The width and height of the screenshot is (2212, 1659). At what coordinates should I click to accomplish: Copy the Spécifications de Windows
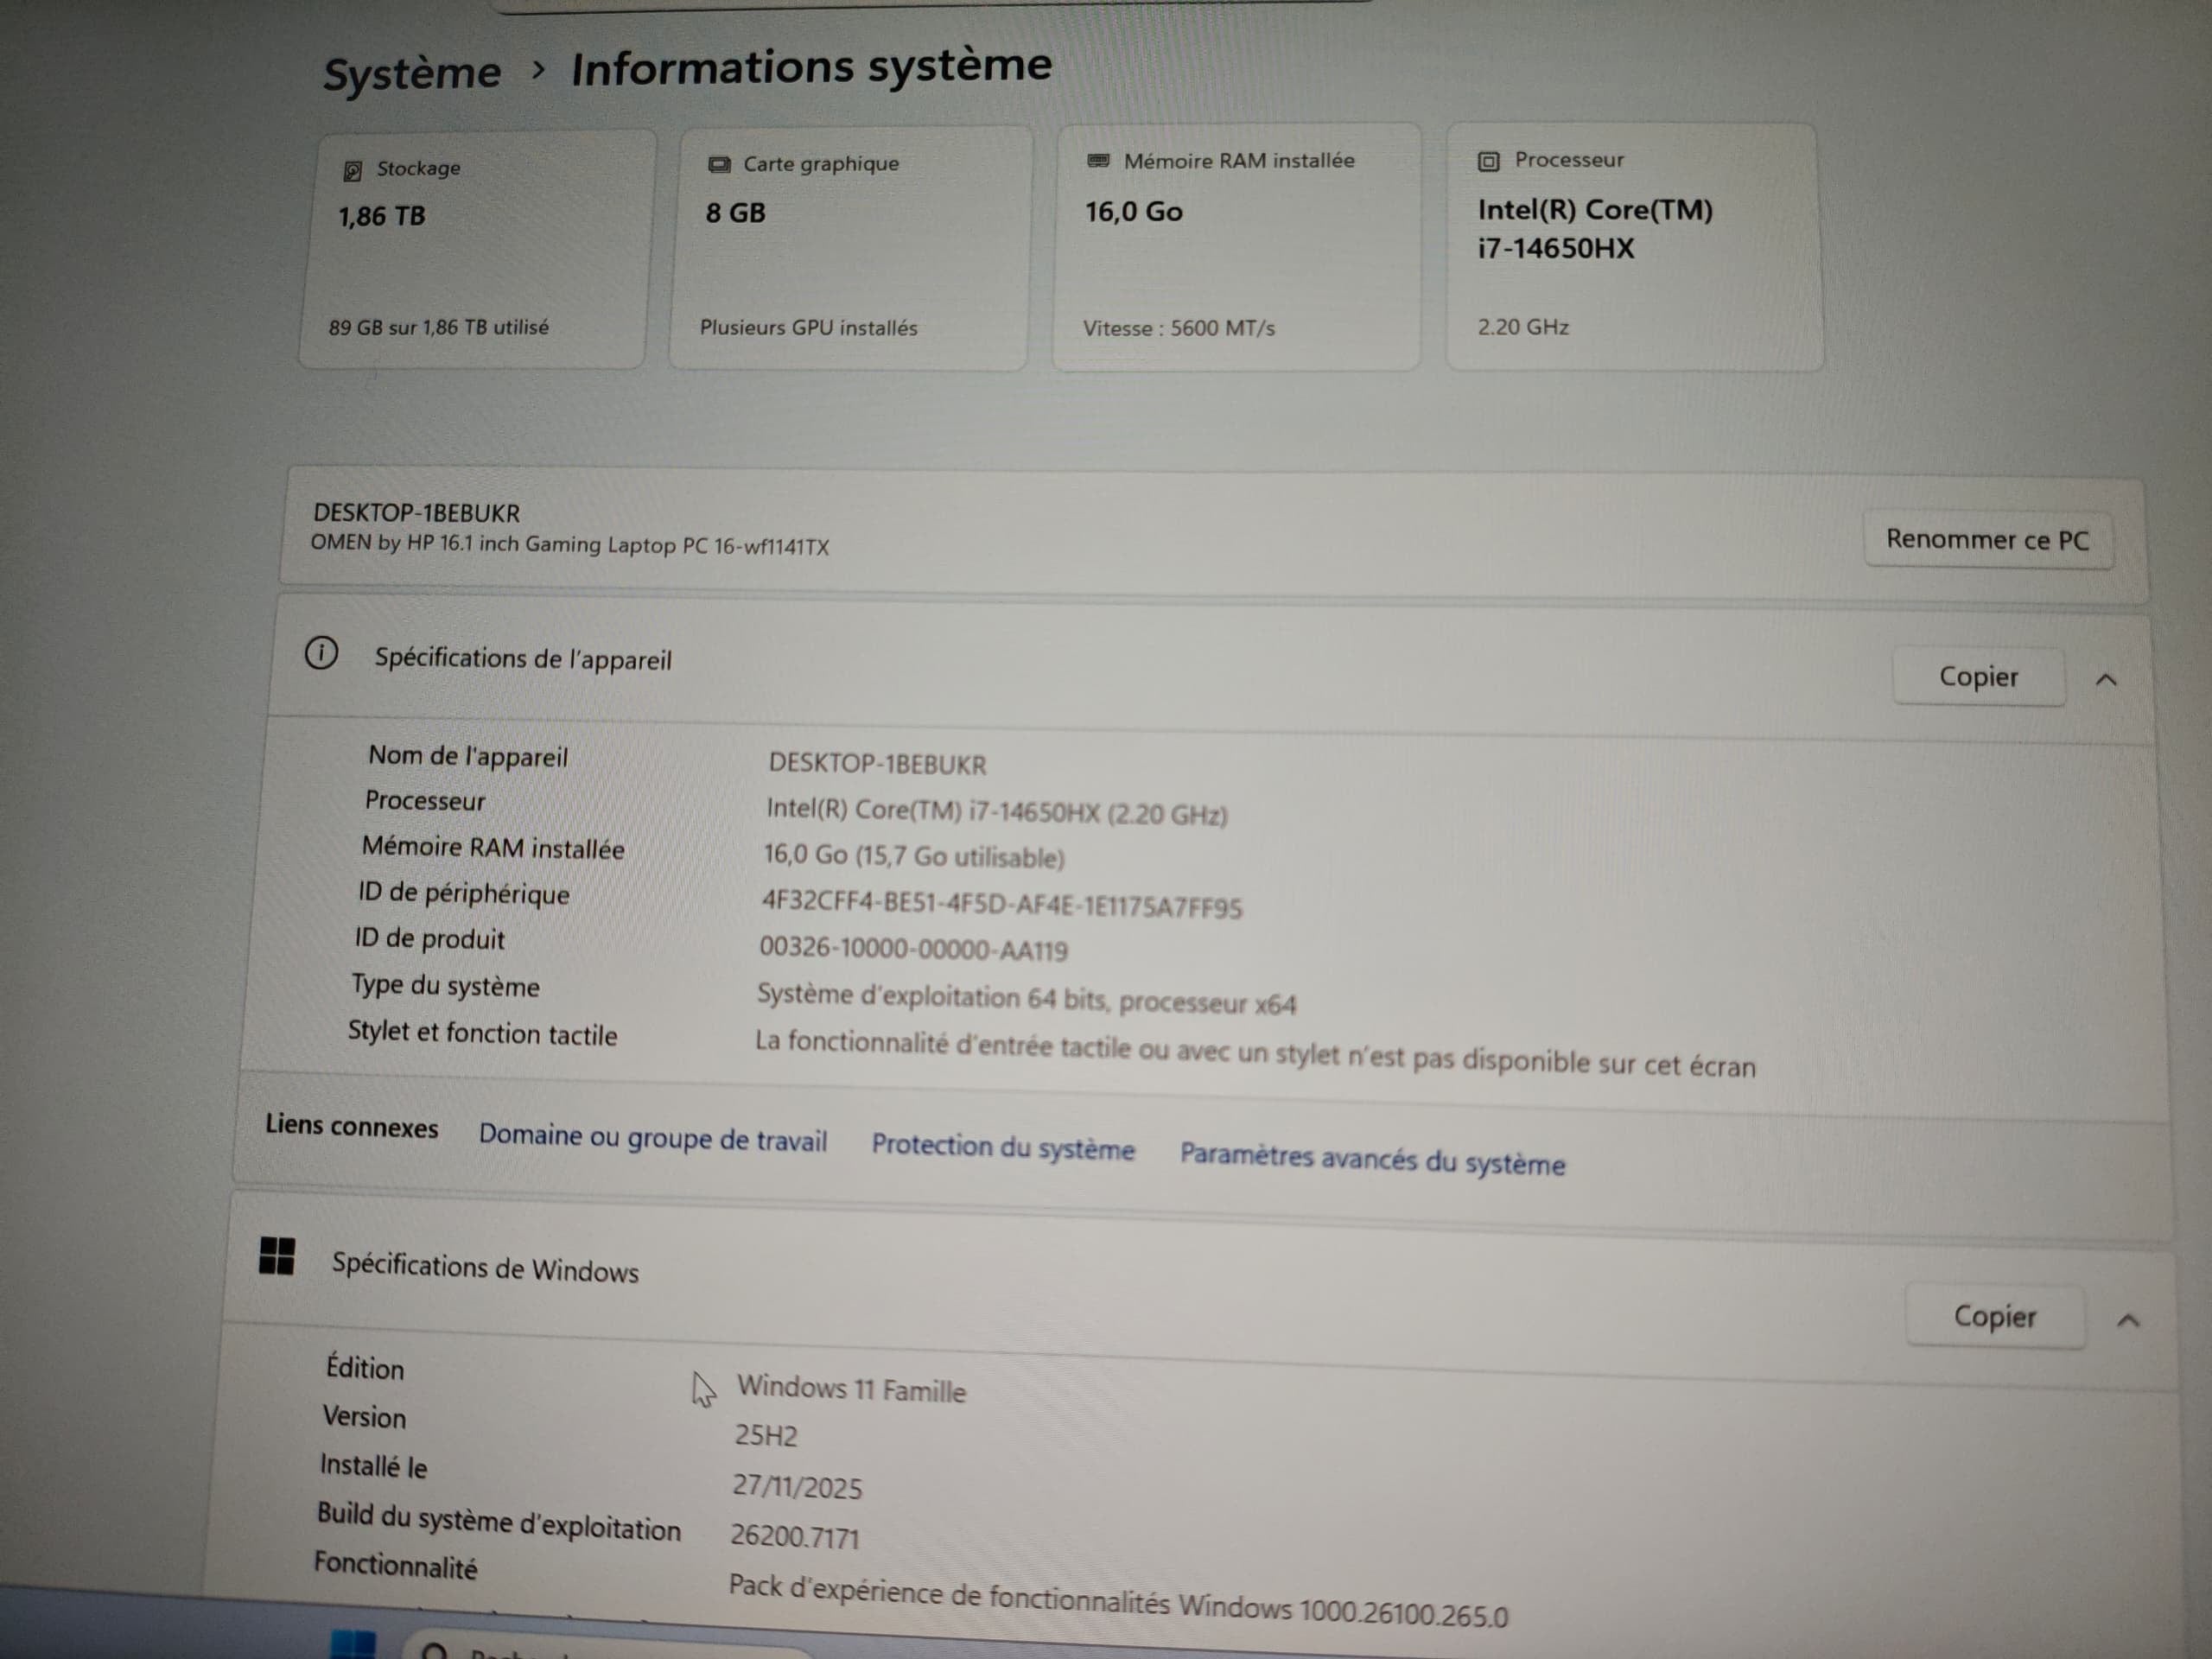(x=1995, y=1317)
